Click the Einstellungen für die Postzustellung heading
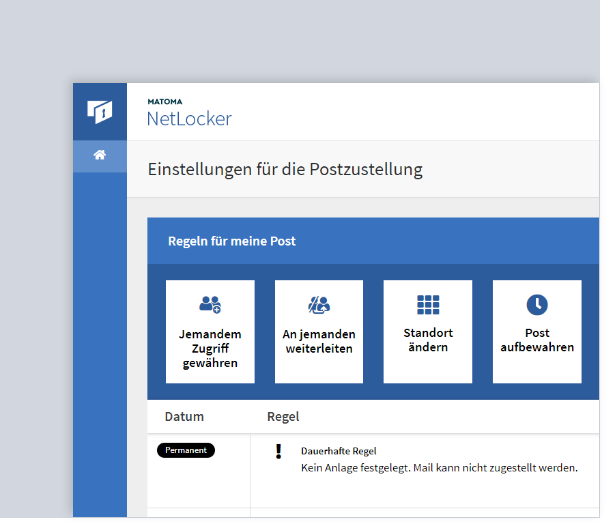 pos(285,169)
